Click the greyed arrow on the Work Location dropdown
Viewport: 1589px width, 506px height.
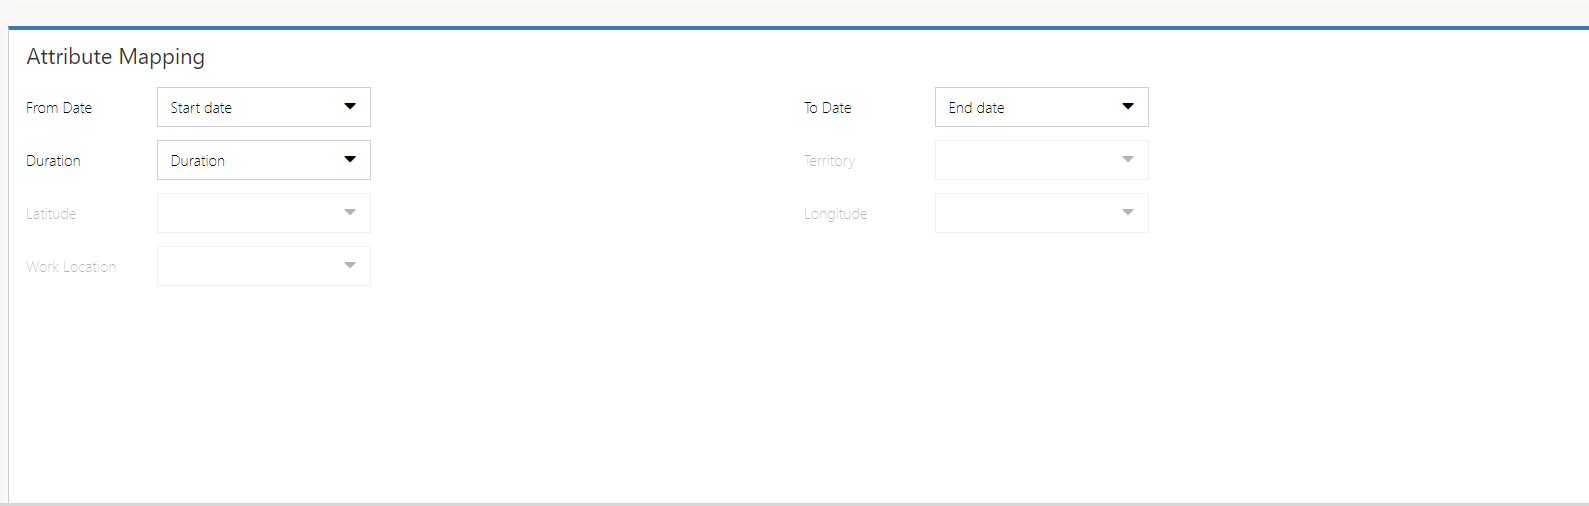(350, 266)
